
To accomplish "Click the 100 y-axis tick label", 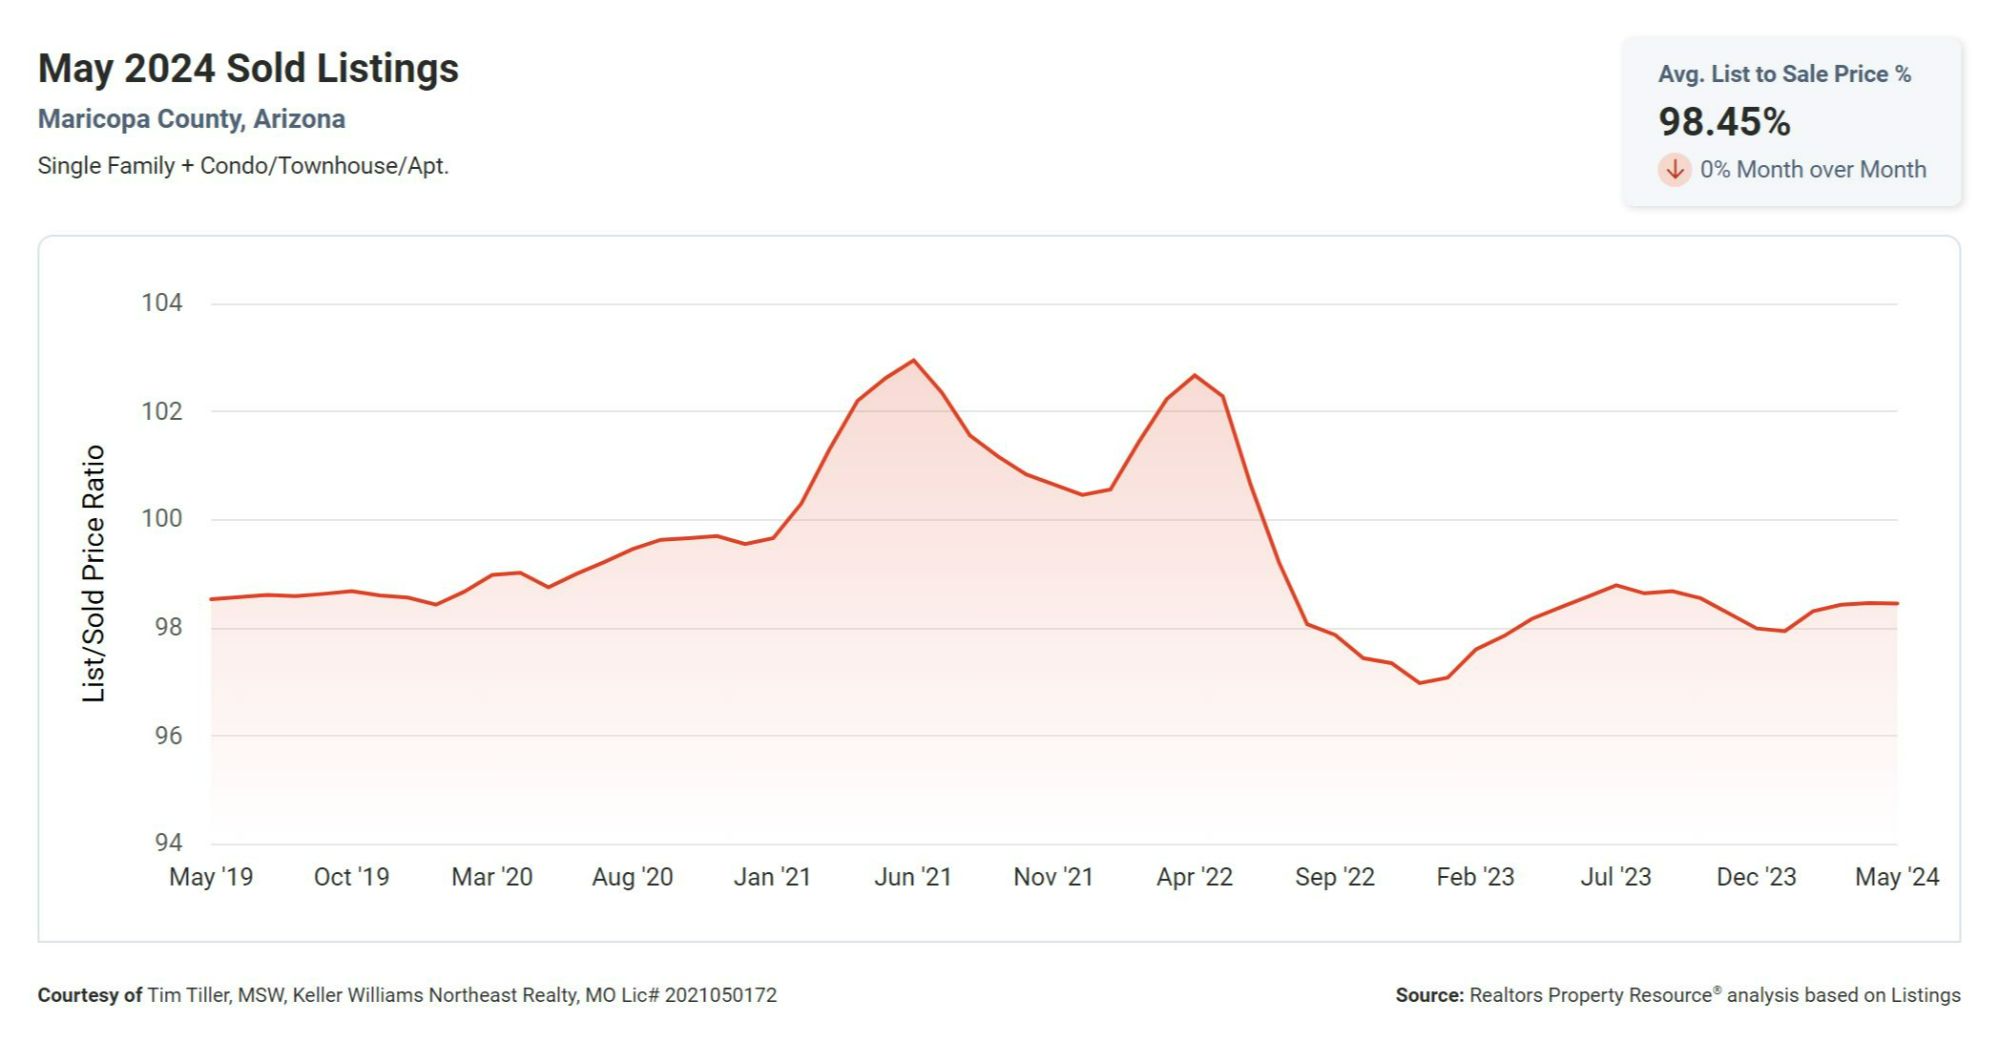I will point(162,518).
